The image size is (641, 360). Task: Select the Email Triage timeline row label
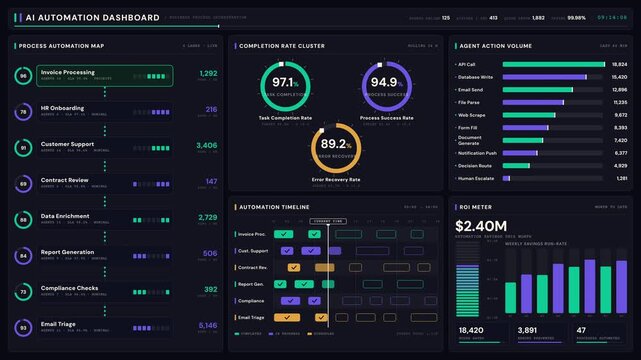click(251, 318)
